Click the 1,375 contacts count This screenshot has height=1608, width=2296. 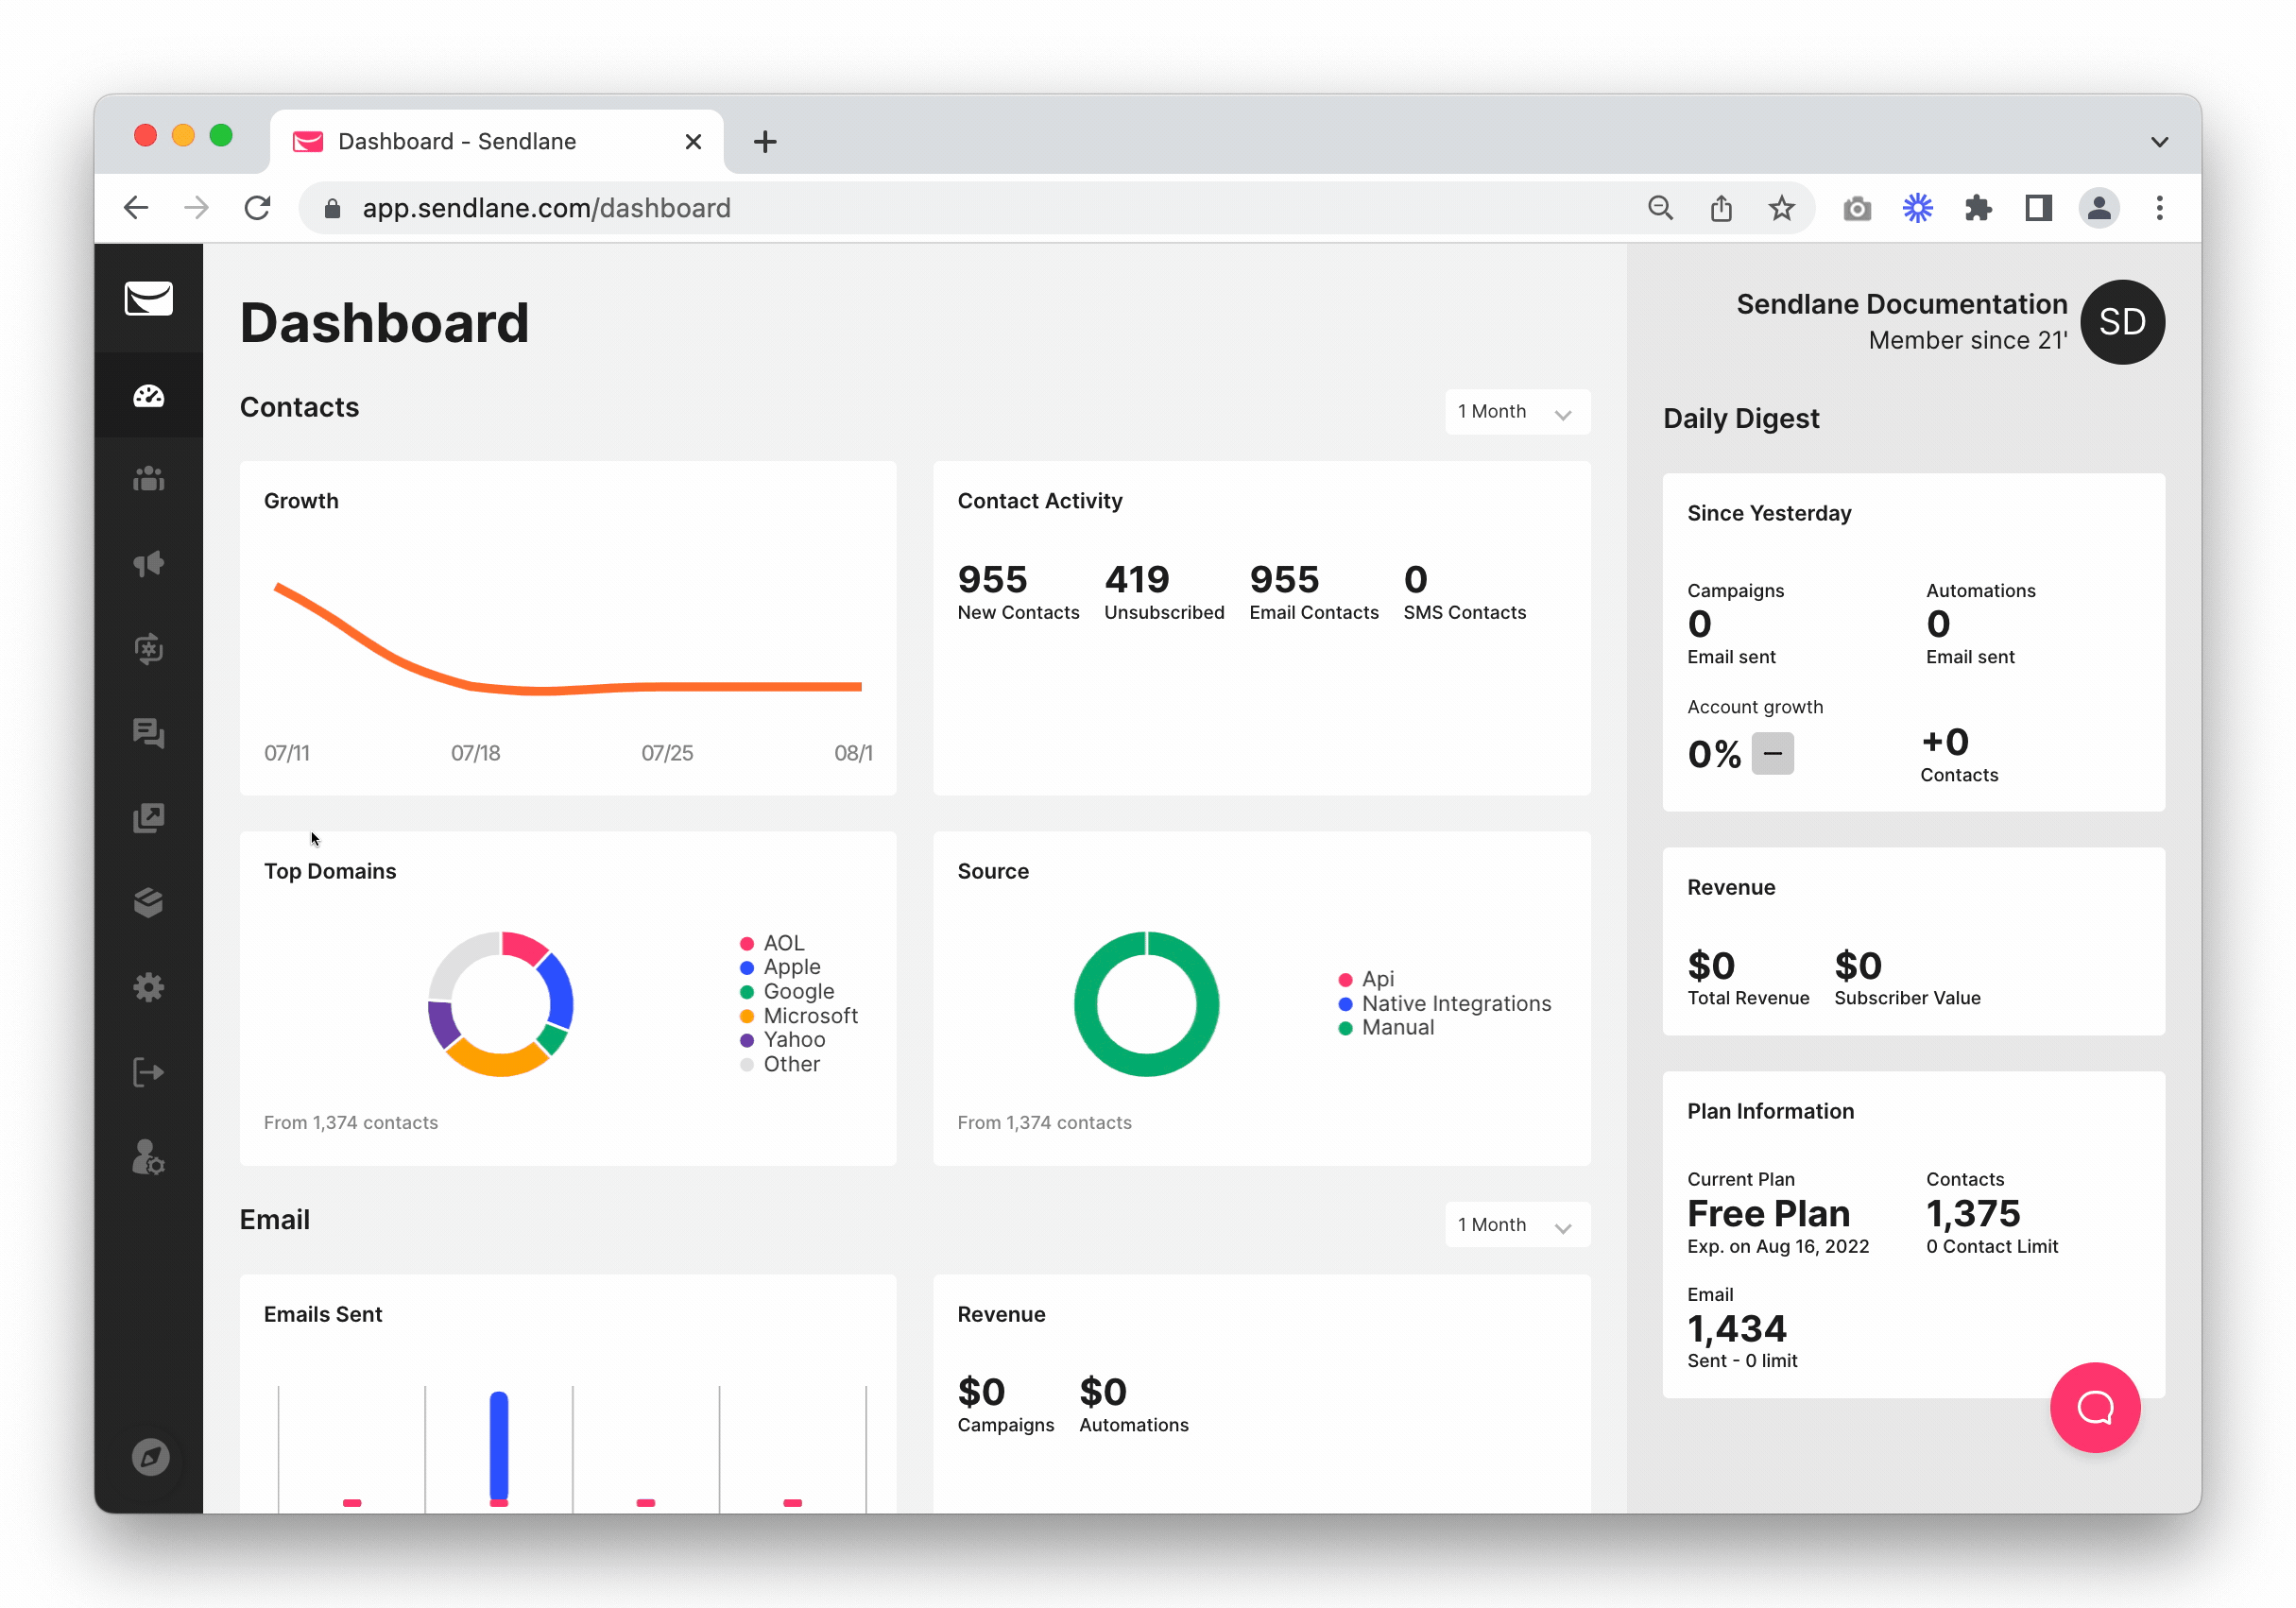click(x=1973, y=1213)
